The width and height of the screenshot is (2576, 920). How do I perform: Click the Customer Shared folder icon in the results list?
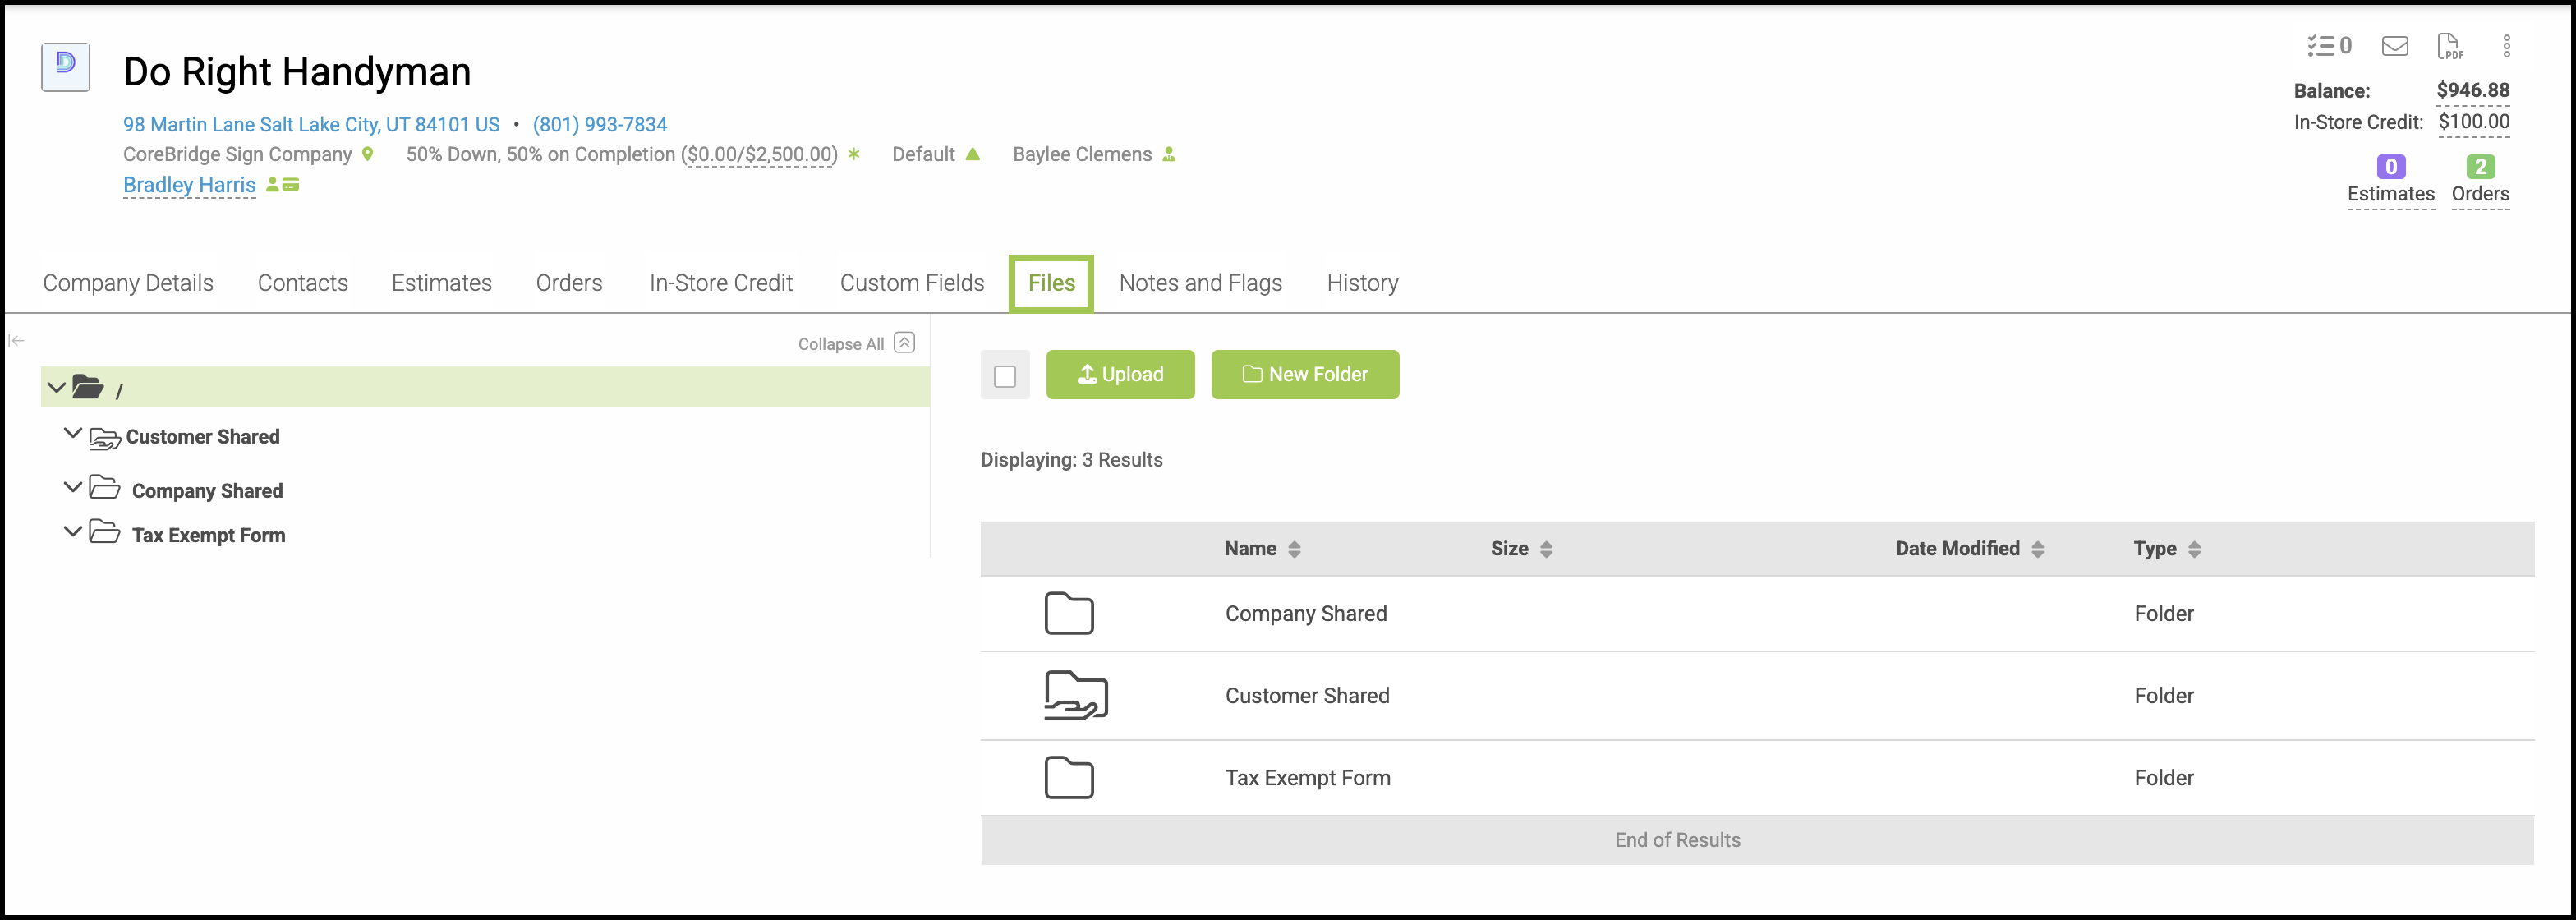click(1075, 695)
